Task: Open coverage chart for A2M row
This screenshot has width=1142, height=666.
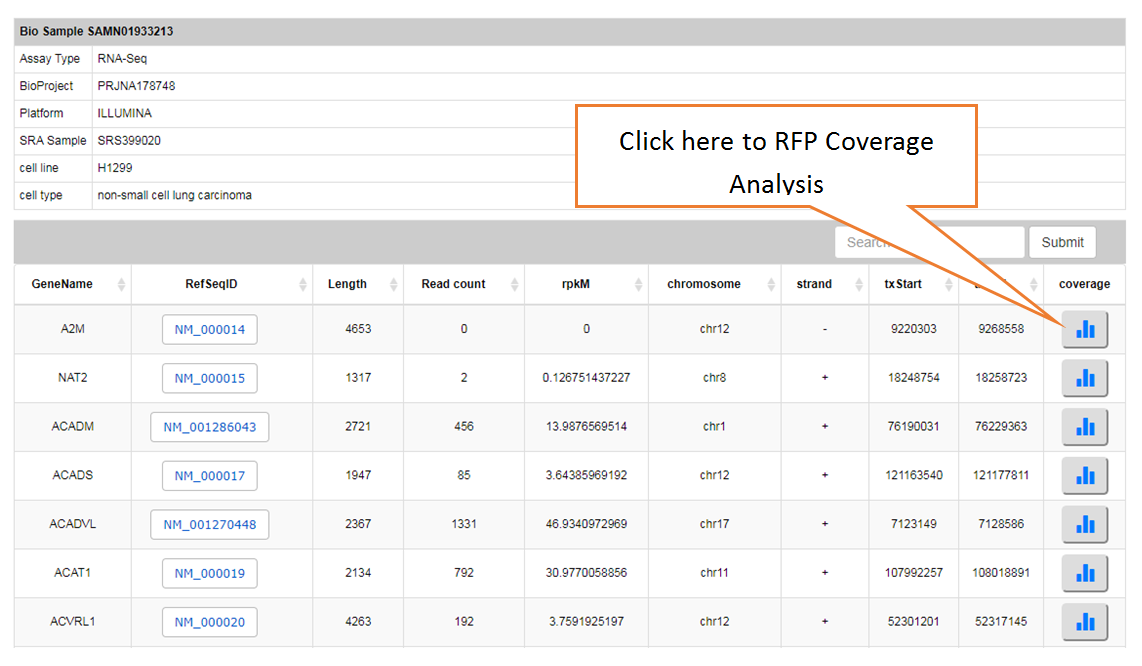Action: 1084,329
